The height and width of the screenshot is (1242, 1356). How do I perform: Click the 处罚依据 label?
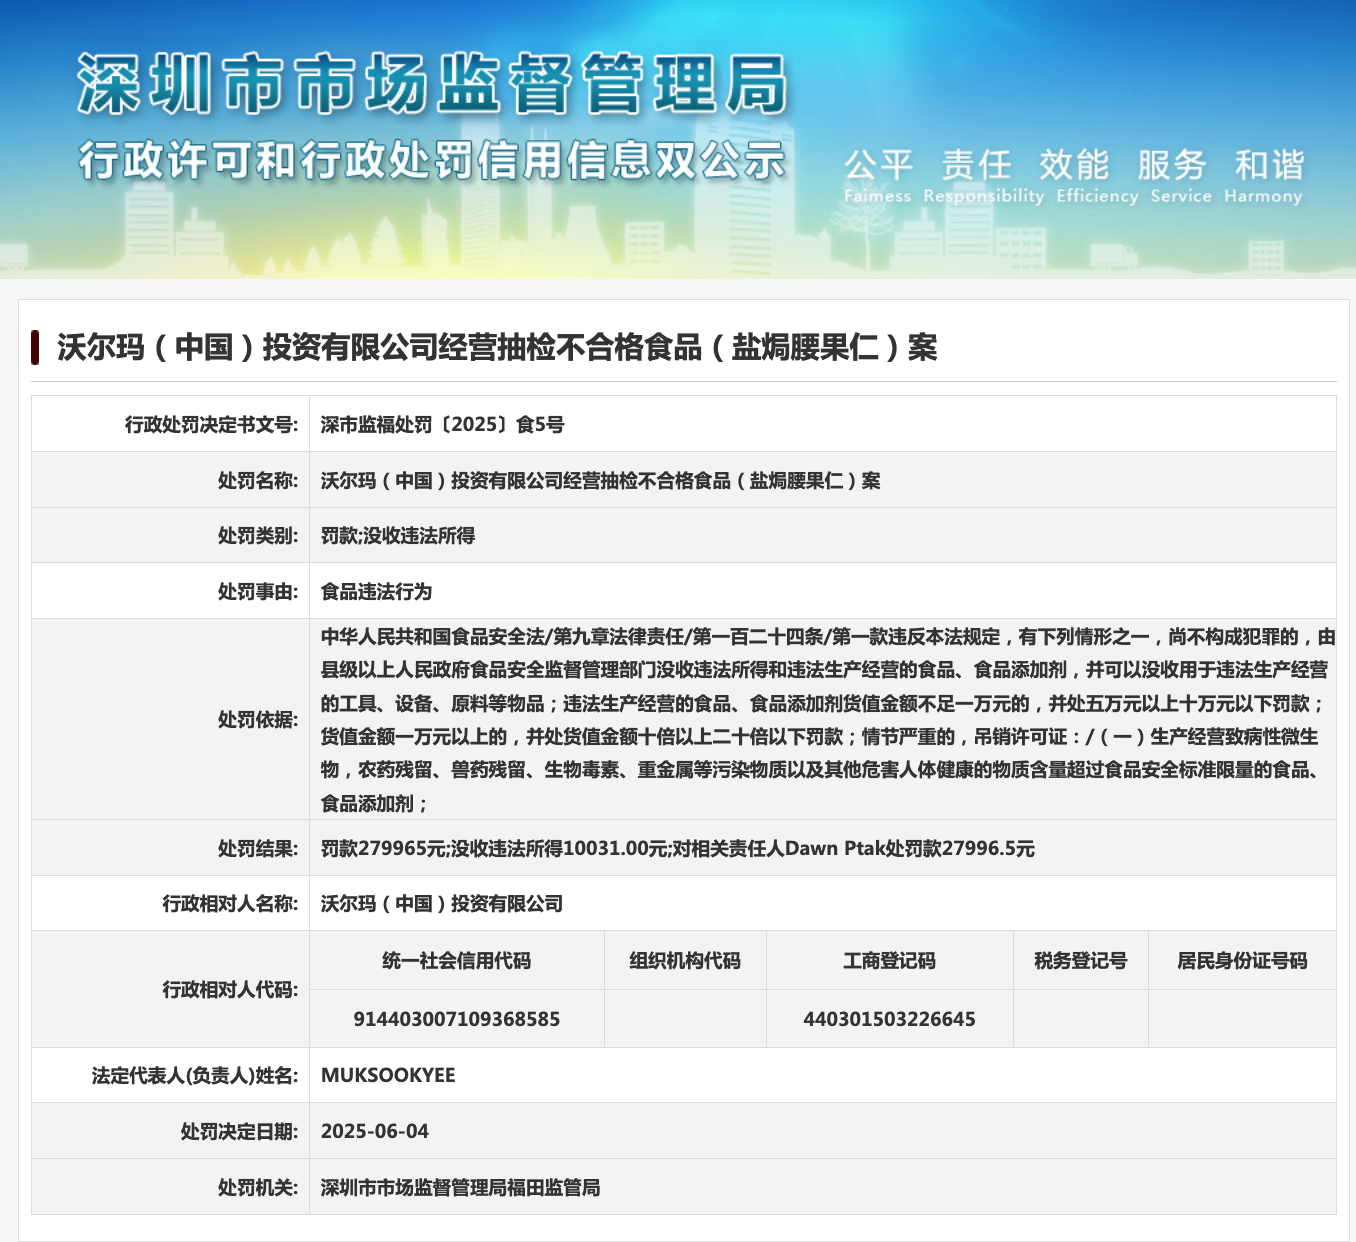click(258, 719)
